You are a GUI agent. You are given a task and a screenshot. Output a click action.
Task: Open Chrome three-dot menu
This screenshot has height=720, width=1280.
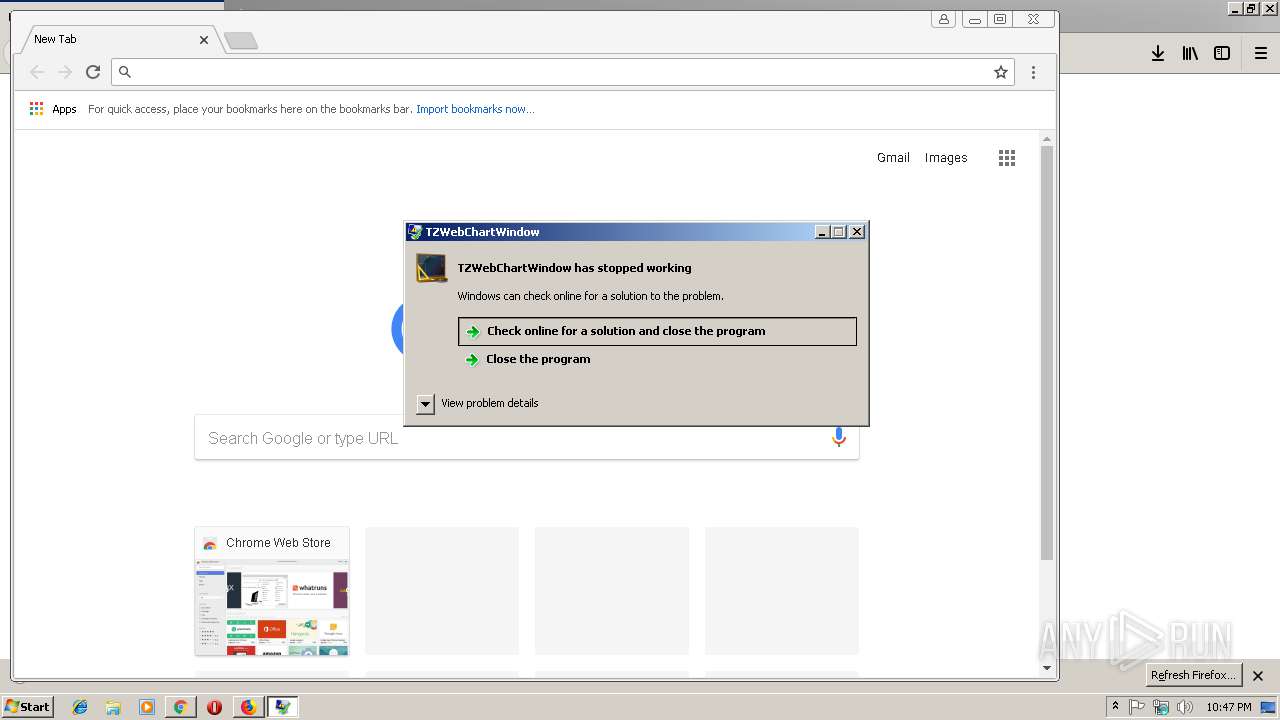coord(1033,72)
